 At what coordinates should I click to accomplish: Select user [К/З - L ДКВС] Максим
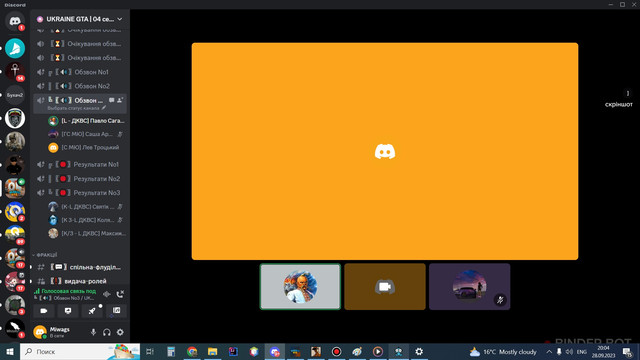click(87, 233)
